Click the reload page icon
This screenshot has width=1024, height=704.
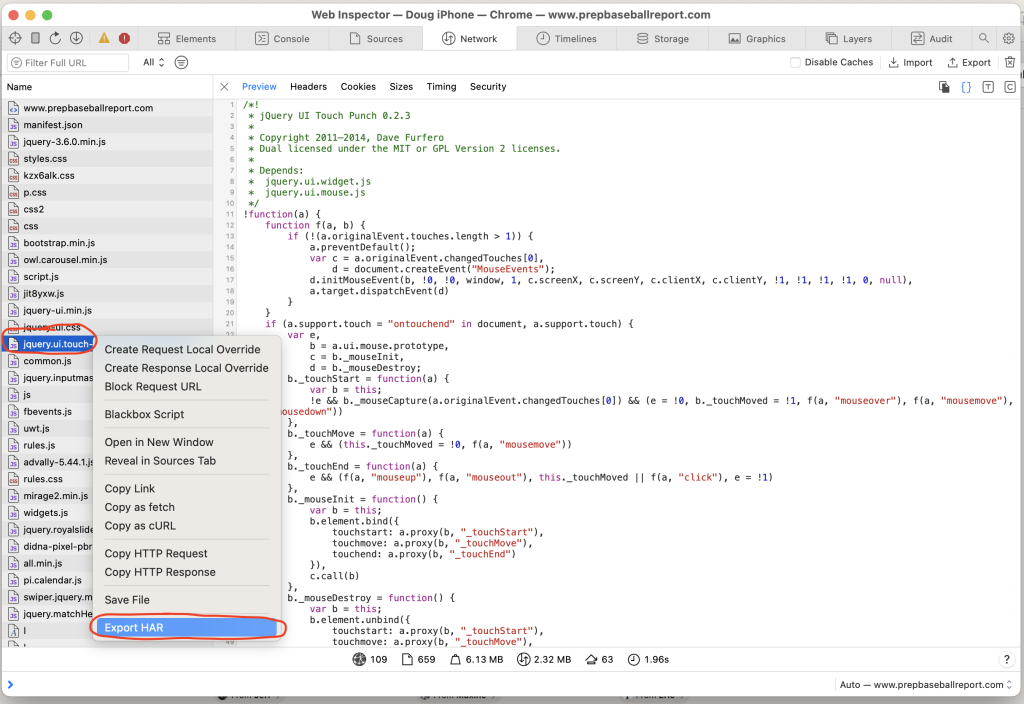[x=56, y=39]
